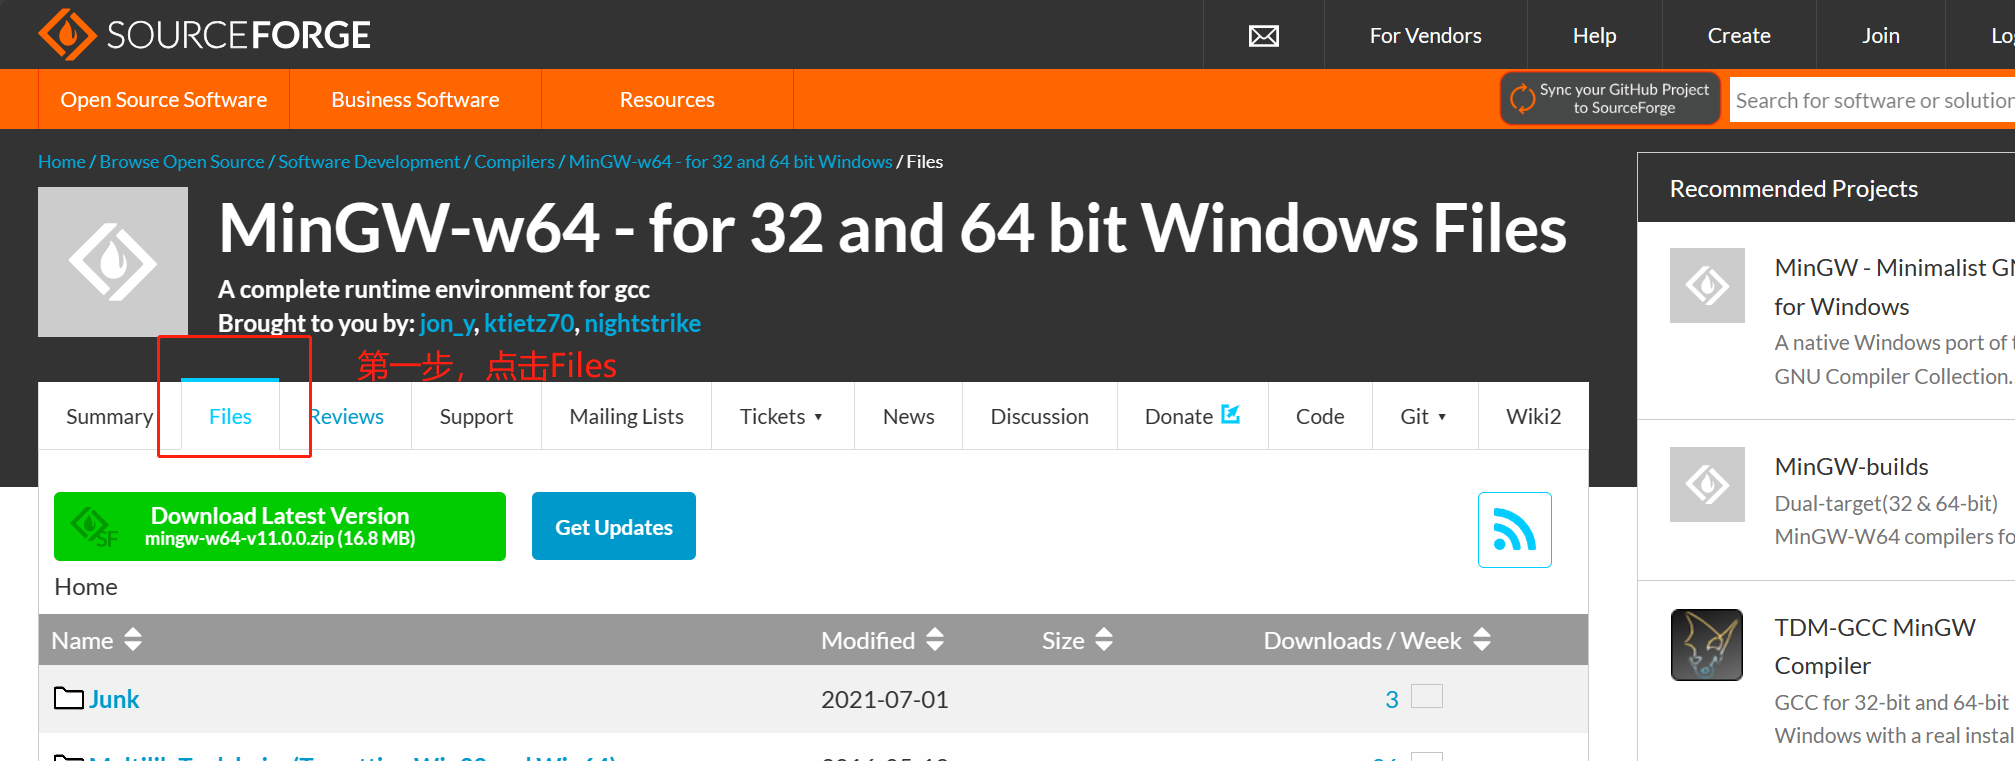The height and width of the screenshot is (761, 2015).
Task: Open MinGW-builds project title
Action: (1851, 466)
